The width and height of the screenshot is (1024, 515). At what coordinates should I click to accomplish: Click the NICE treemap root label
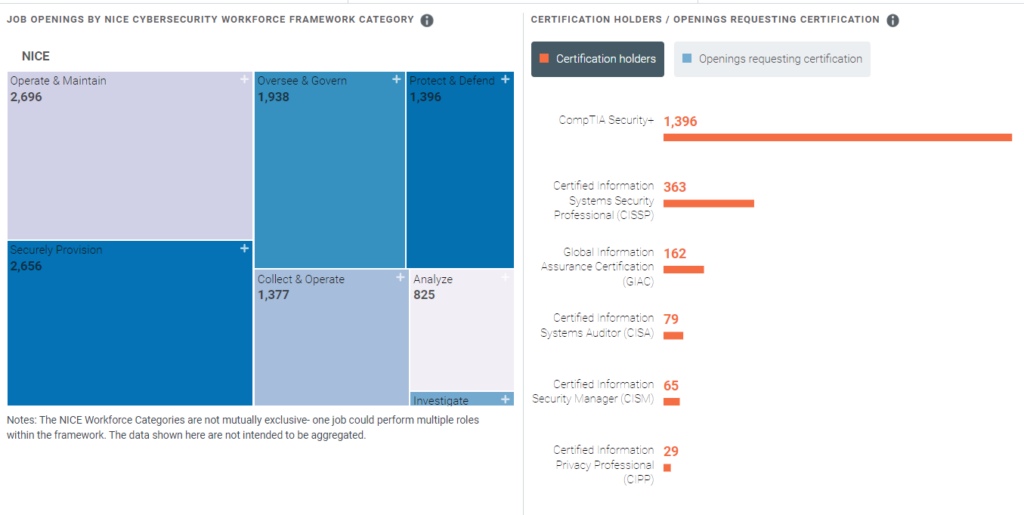pos(36,56)
